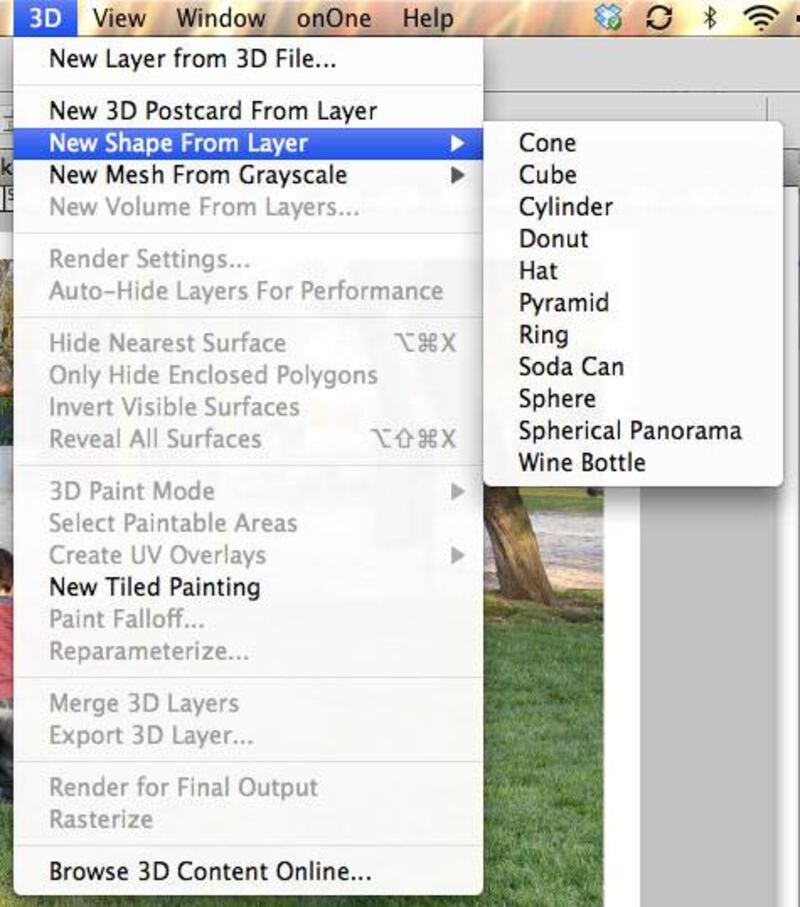The width and height of the screenshot is (800, 907).
Task: Choose the Cube shape option
Action: [x=547, y=175]
